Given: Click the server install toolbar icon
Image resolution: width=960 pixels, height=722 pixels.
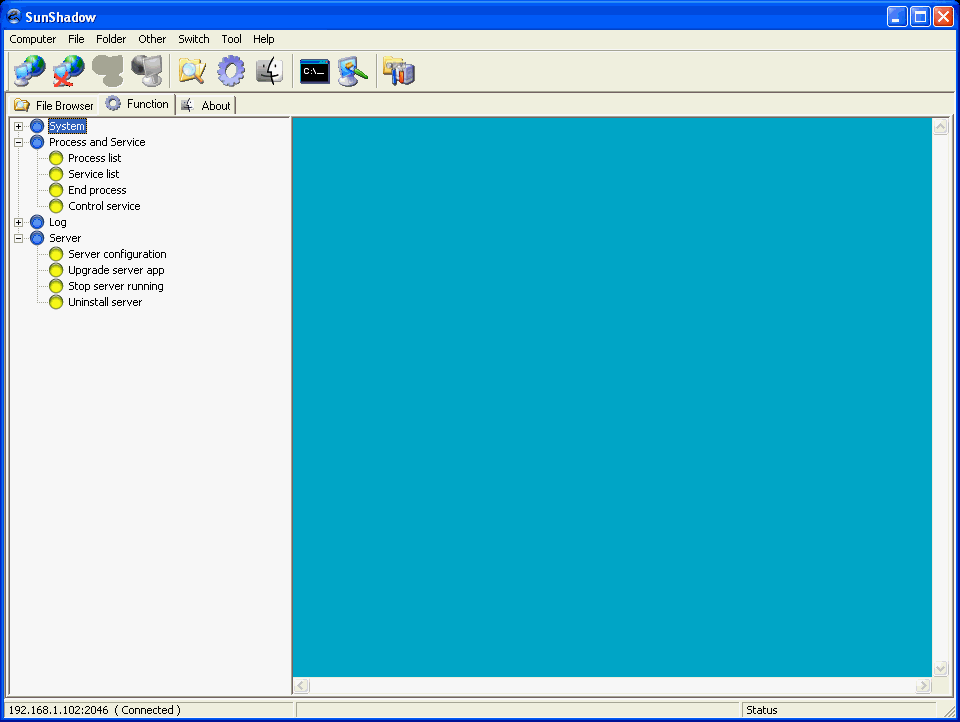Looking at the screenshot, I should (398, 70).
